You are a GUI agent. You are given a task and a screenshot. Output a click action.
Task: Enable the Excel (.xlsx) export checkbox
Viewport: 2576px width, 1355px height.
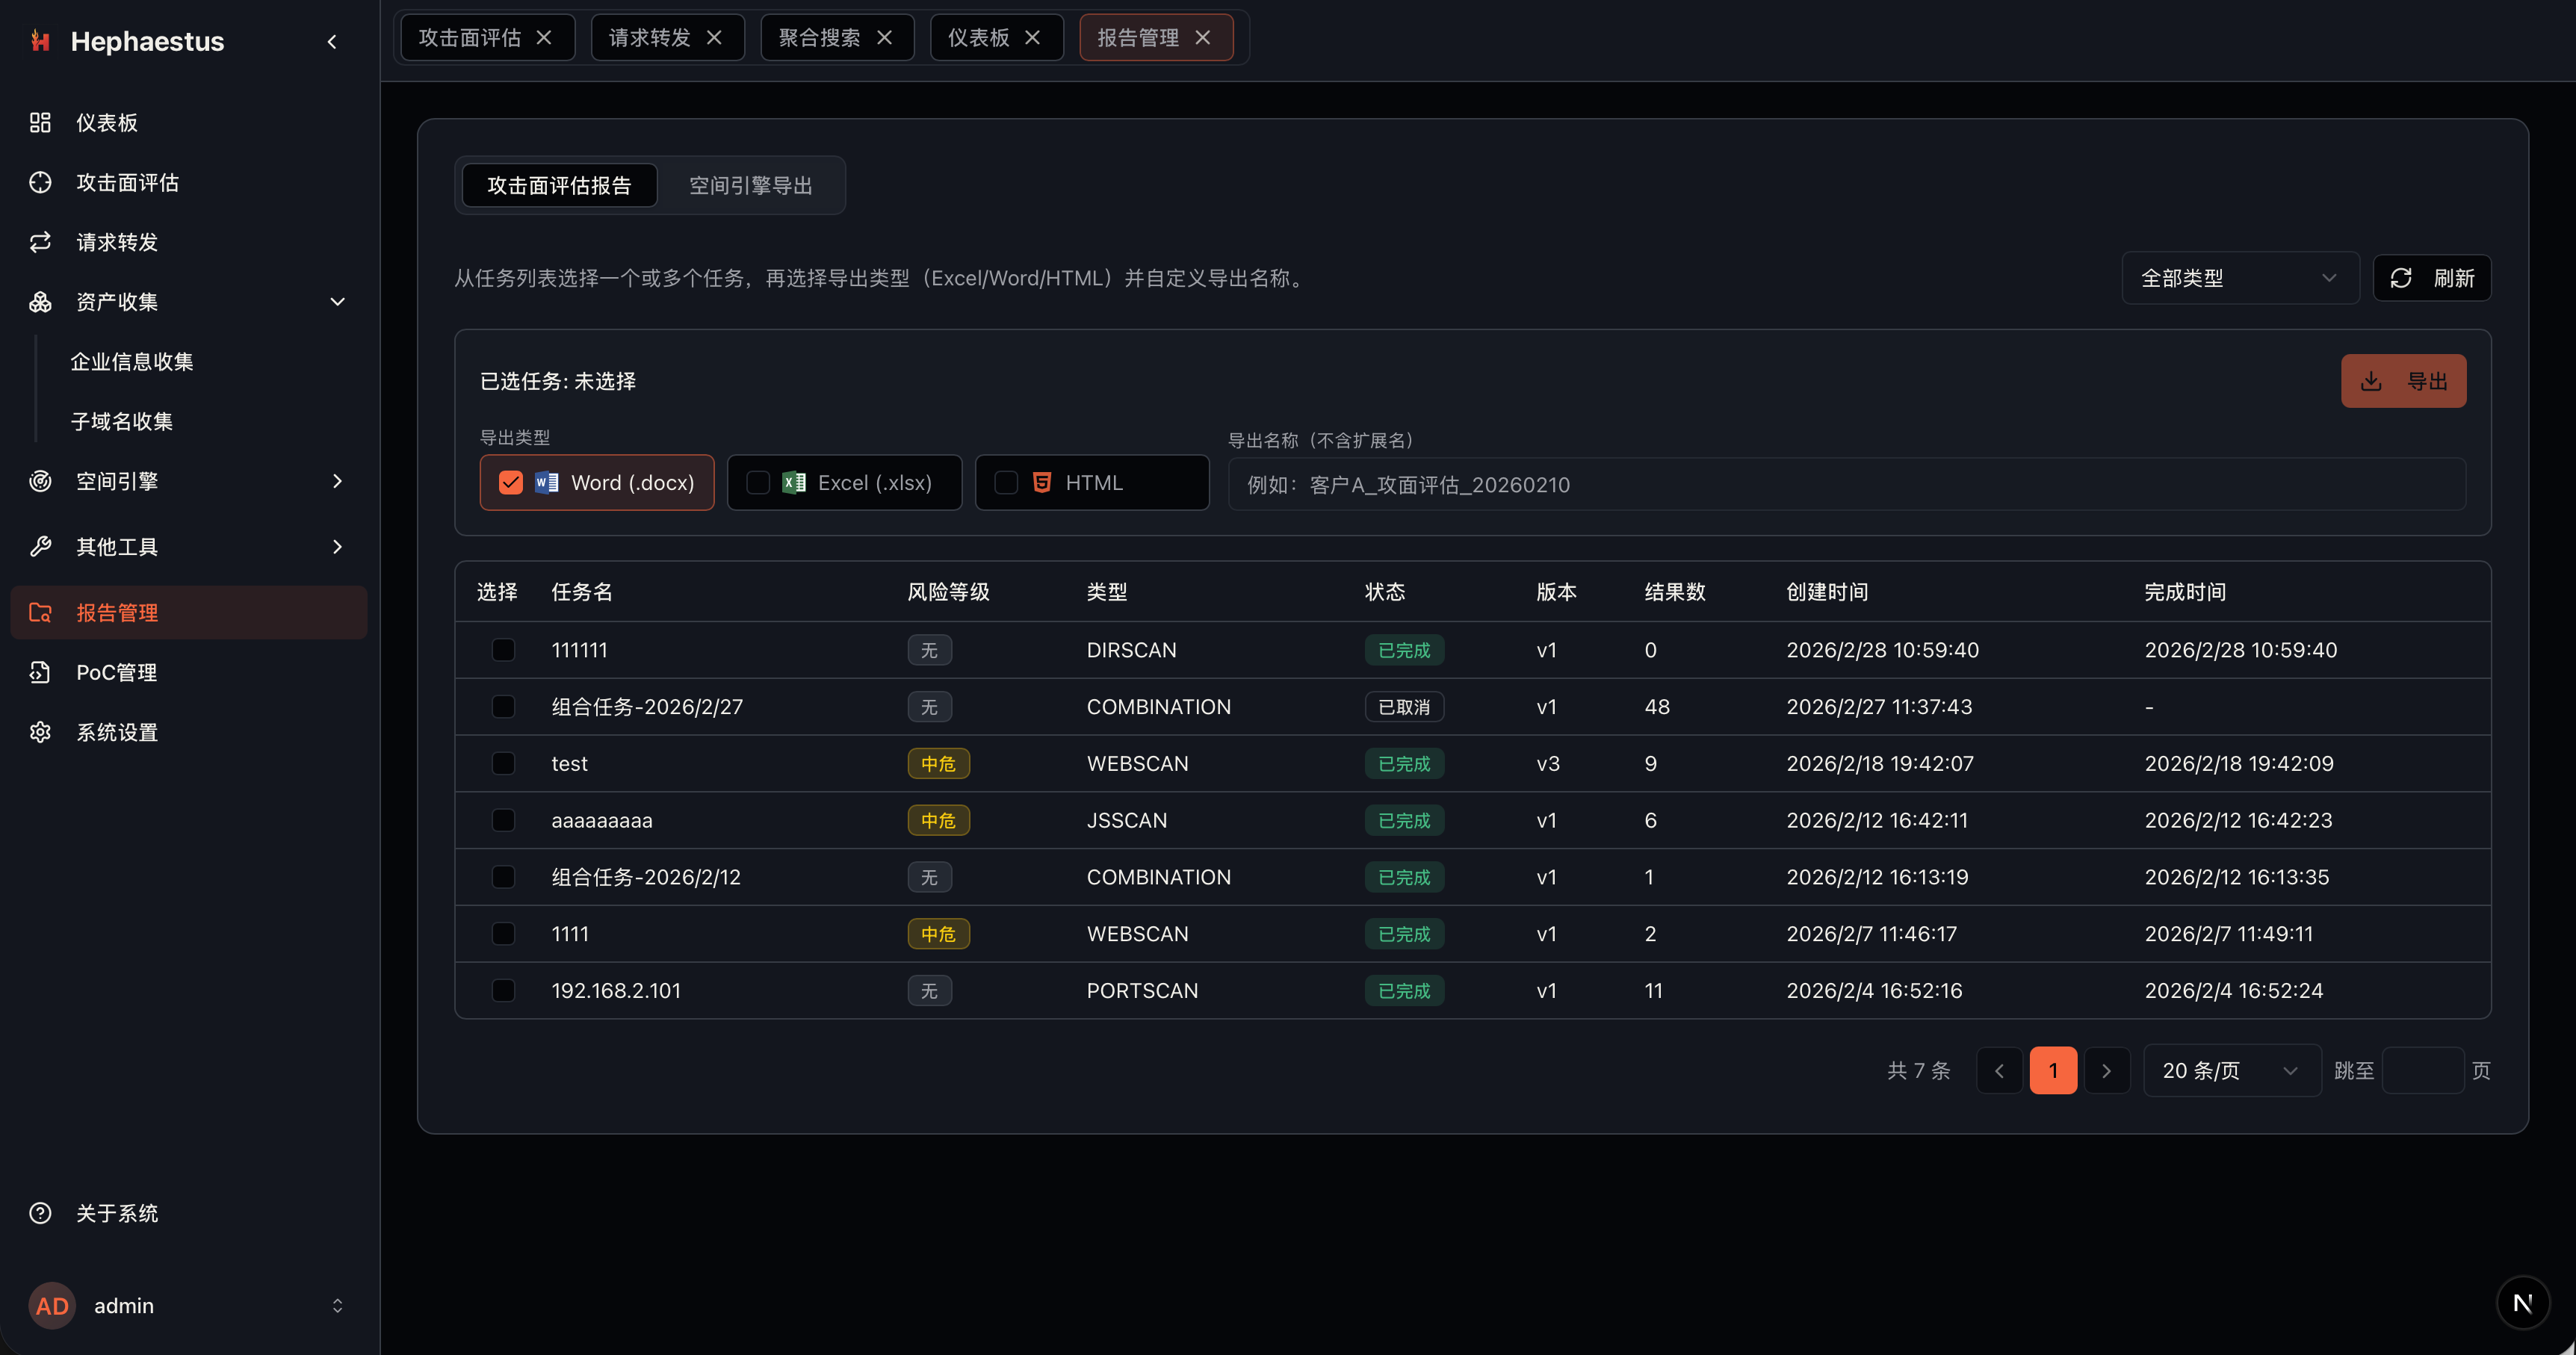pos(759,483)
